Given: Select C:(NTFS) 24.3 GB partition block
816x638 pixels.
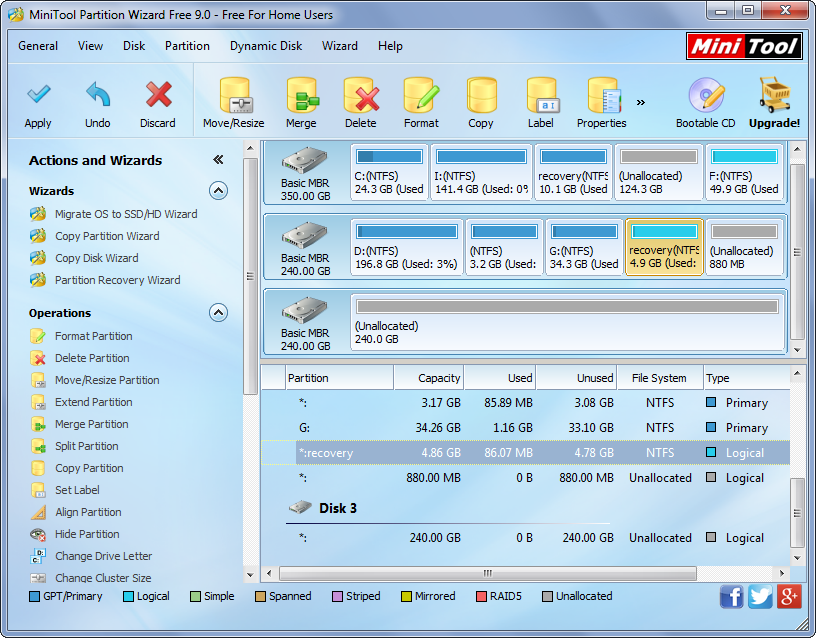Looking at the screenshot, I should 389,172.
